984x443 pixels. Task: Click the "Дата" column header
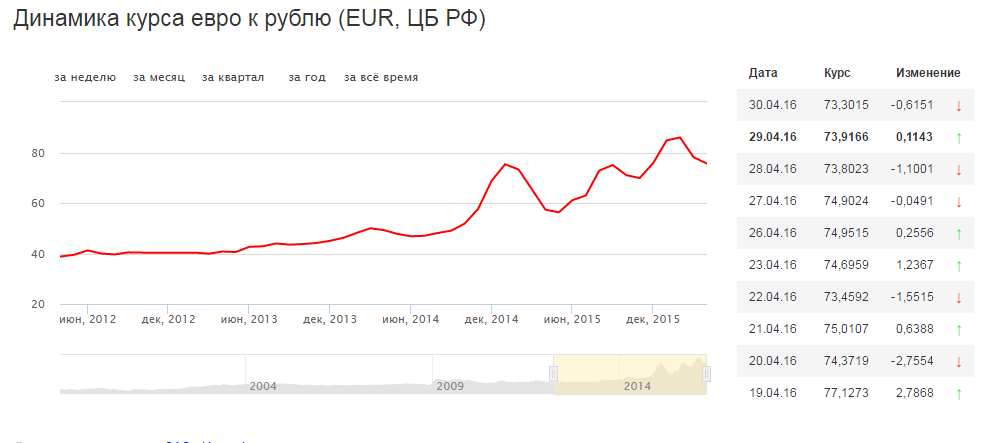pyautogui.click(x=763, y=73)
